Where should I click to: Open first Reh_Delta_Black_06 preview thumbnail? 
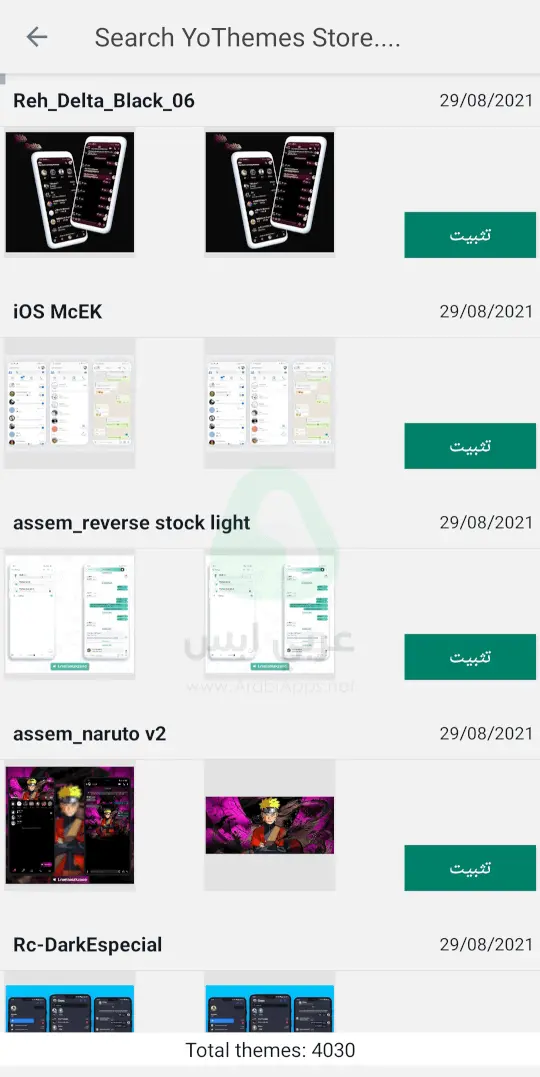tap(70, 192)
